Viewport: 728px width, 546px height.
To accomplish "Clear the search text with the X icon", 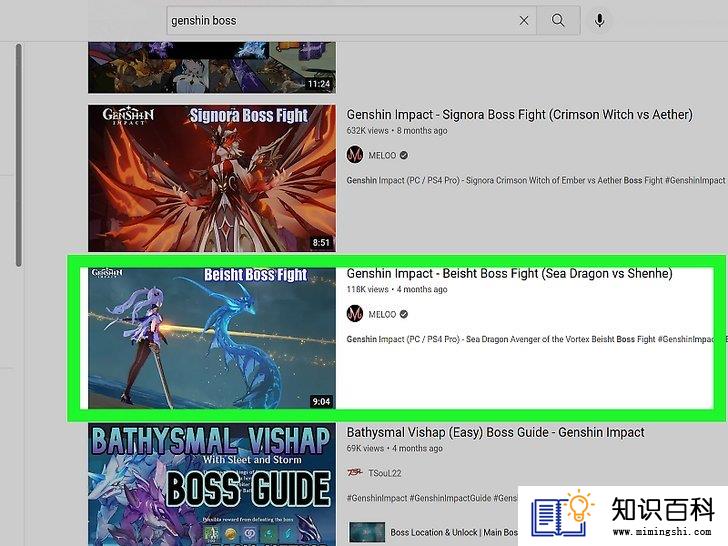I will [x=524, y=20].
